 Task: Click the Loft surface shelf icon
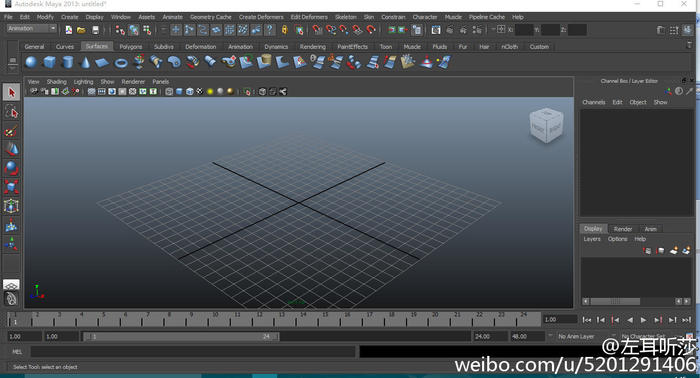click(x=156, y=62)
